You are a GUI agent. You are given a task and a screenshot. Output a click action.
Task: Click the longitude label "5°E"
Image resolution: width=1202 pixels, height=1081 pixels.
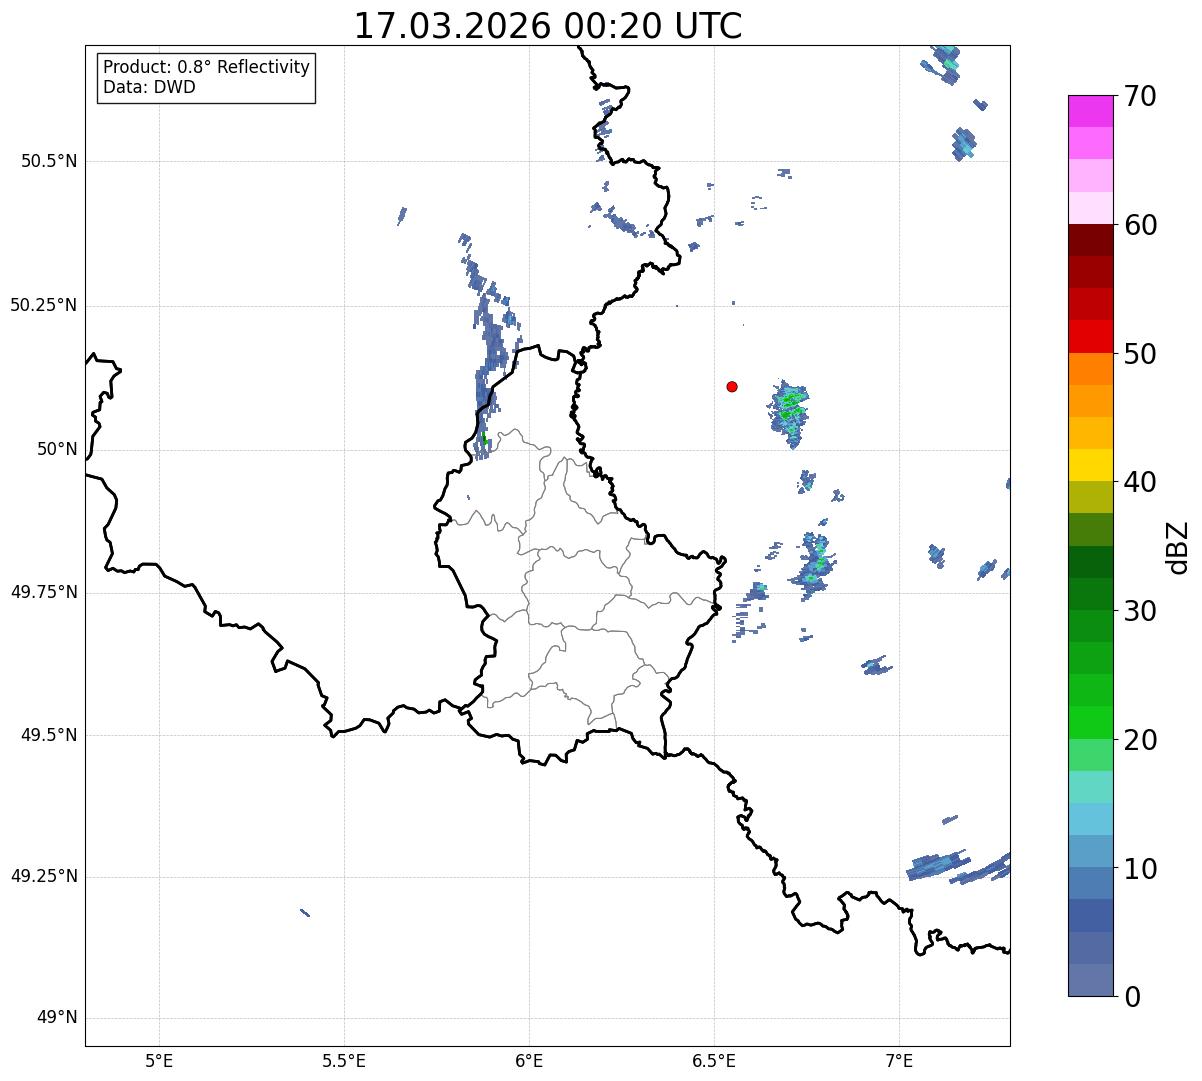point(159,1060)
